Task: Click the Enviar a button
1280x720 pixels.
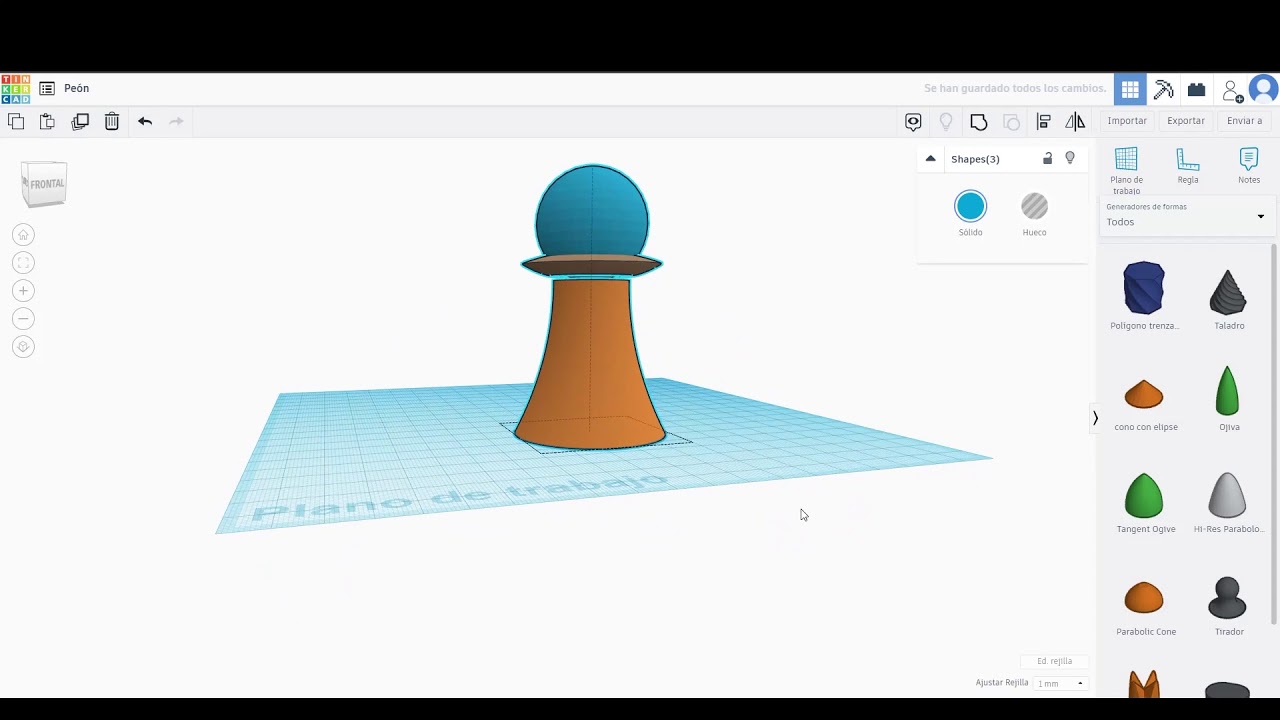Action: click(1244, 121)
